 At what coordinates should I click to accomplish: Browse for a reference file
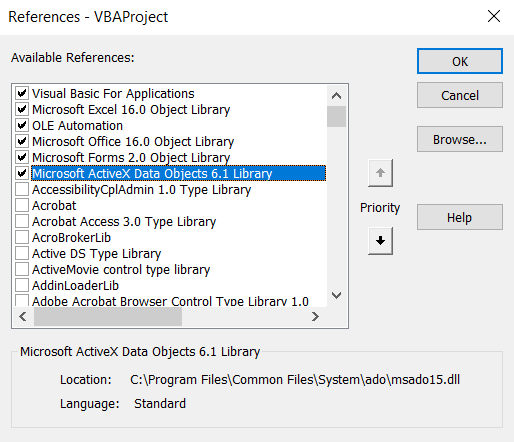click(460, 139)
